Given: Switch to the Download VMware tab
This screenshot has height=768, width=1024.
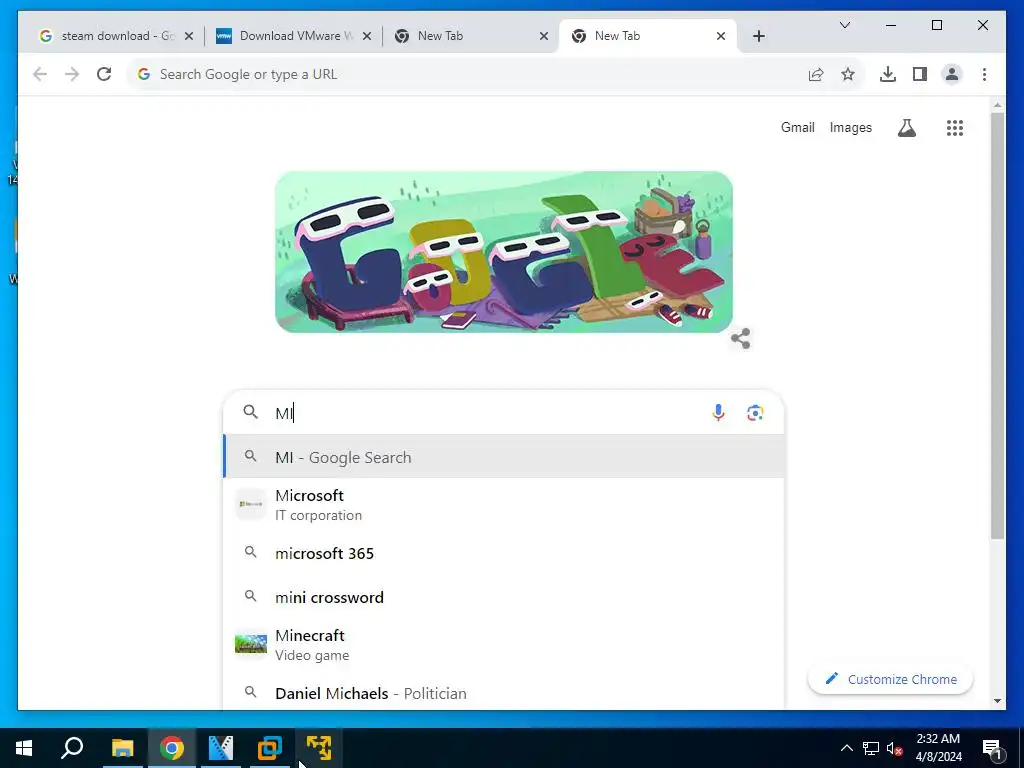Looking at the screenshot, I should (294, 36).
